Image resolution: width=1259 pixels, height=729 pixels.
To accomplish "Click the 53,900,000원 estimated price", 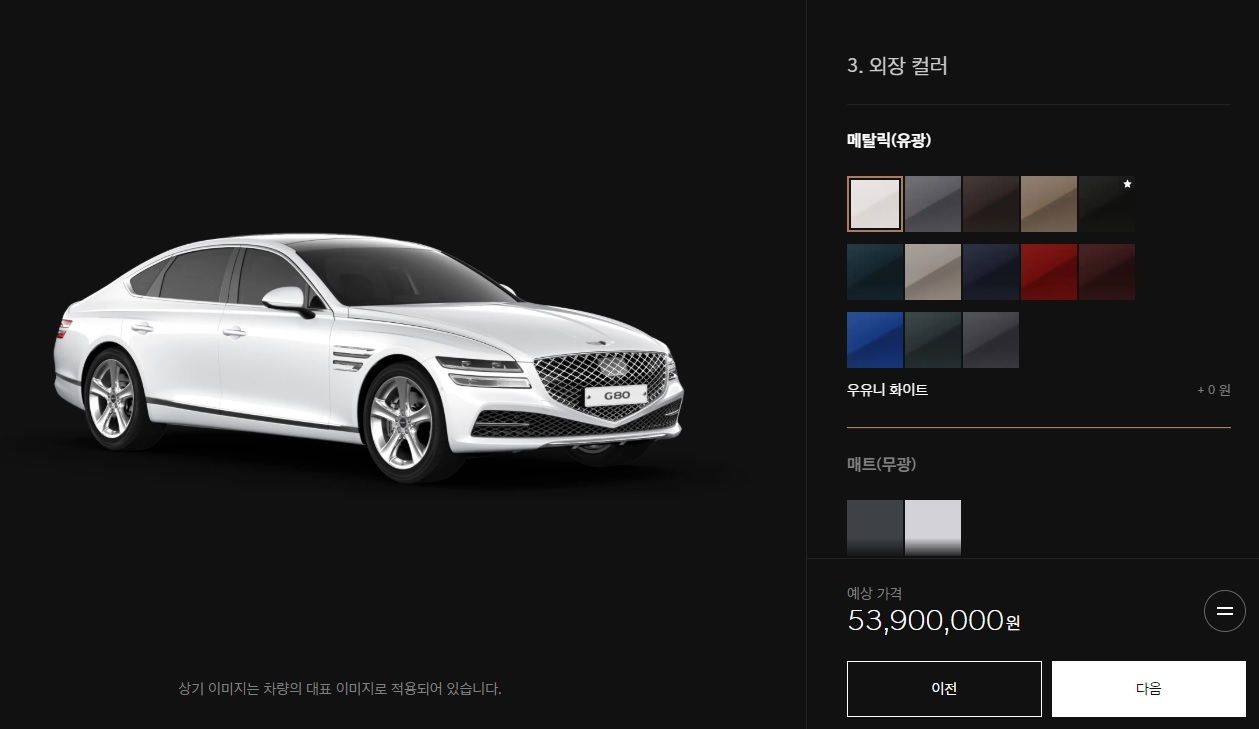I will 934,620.
